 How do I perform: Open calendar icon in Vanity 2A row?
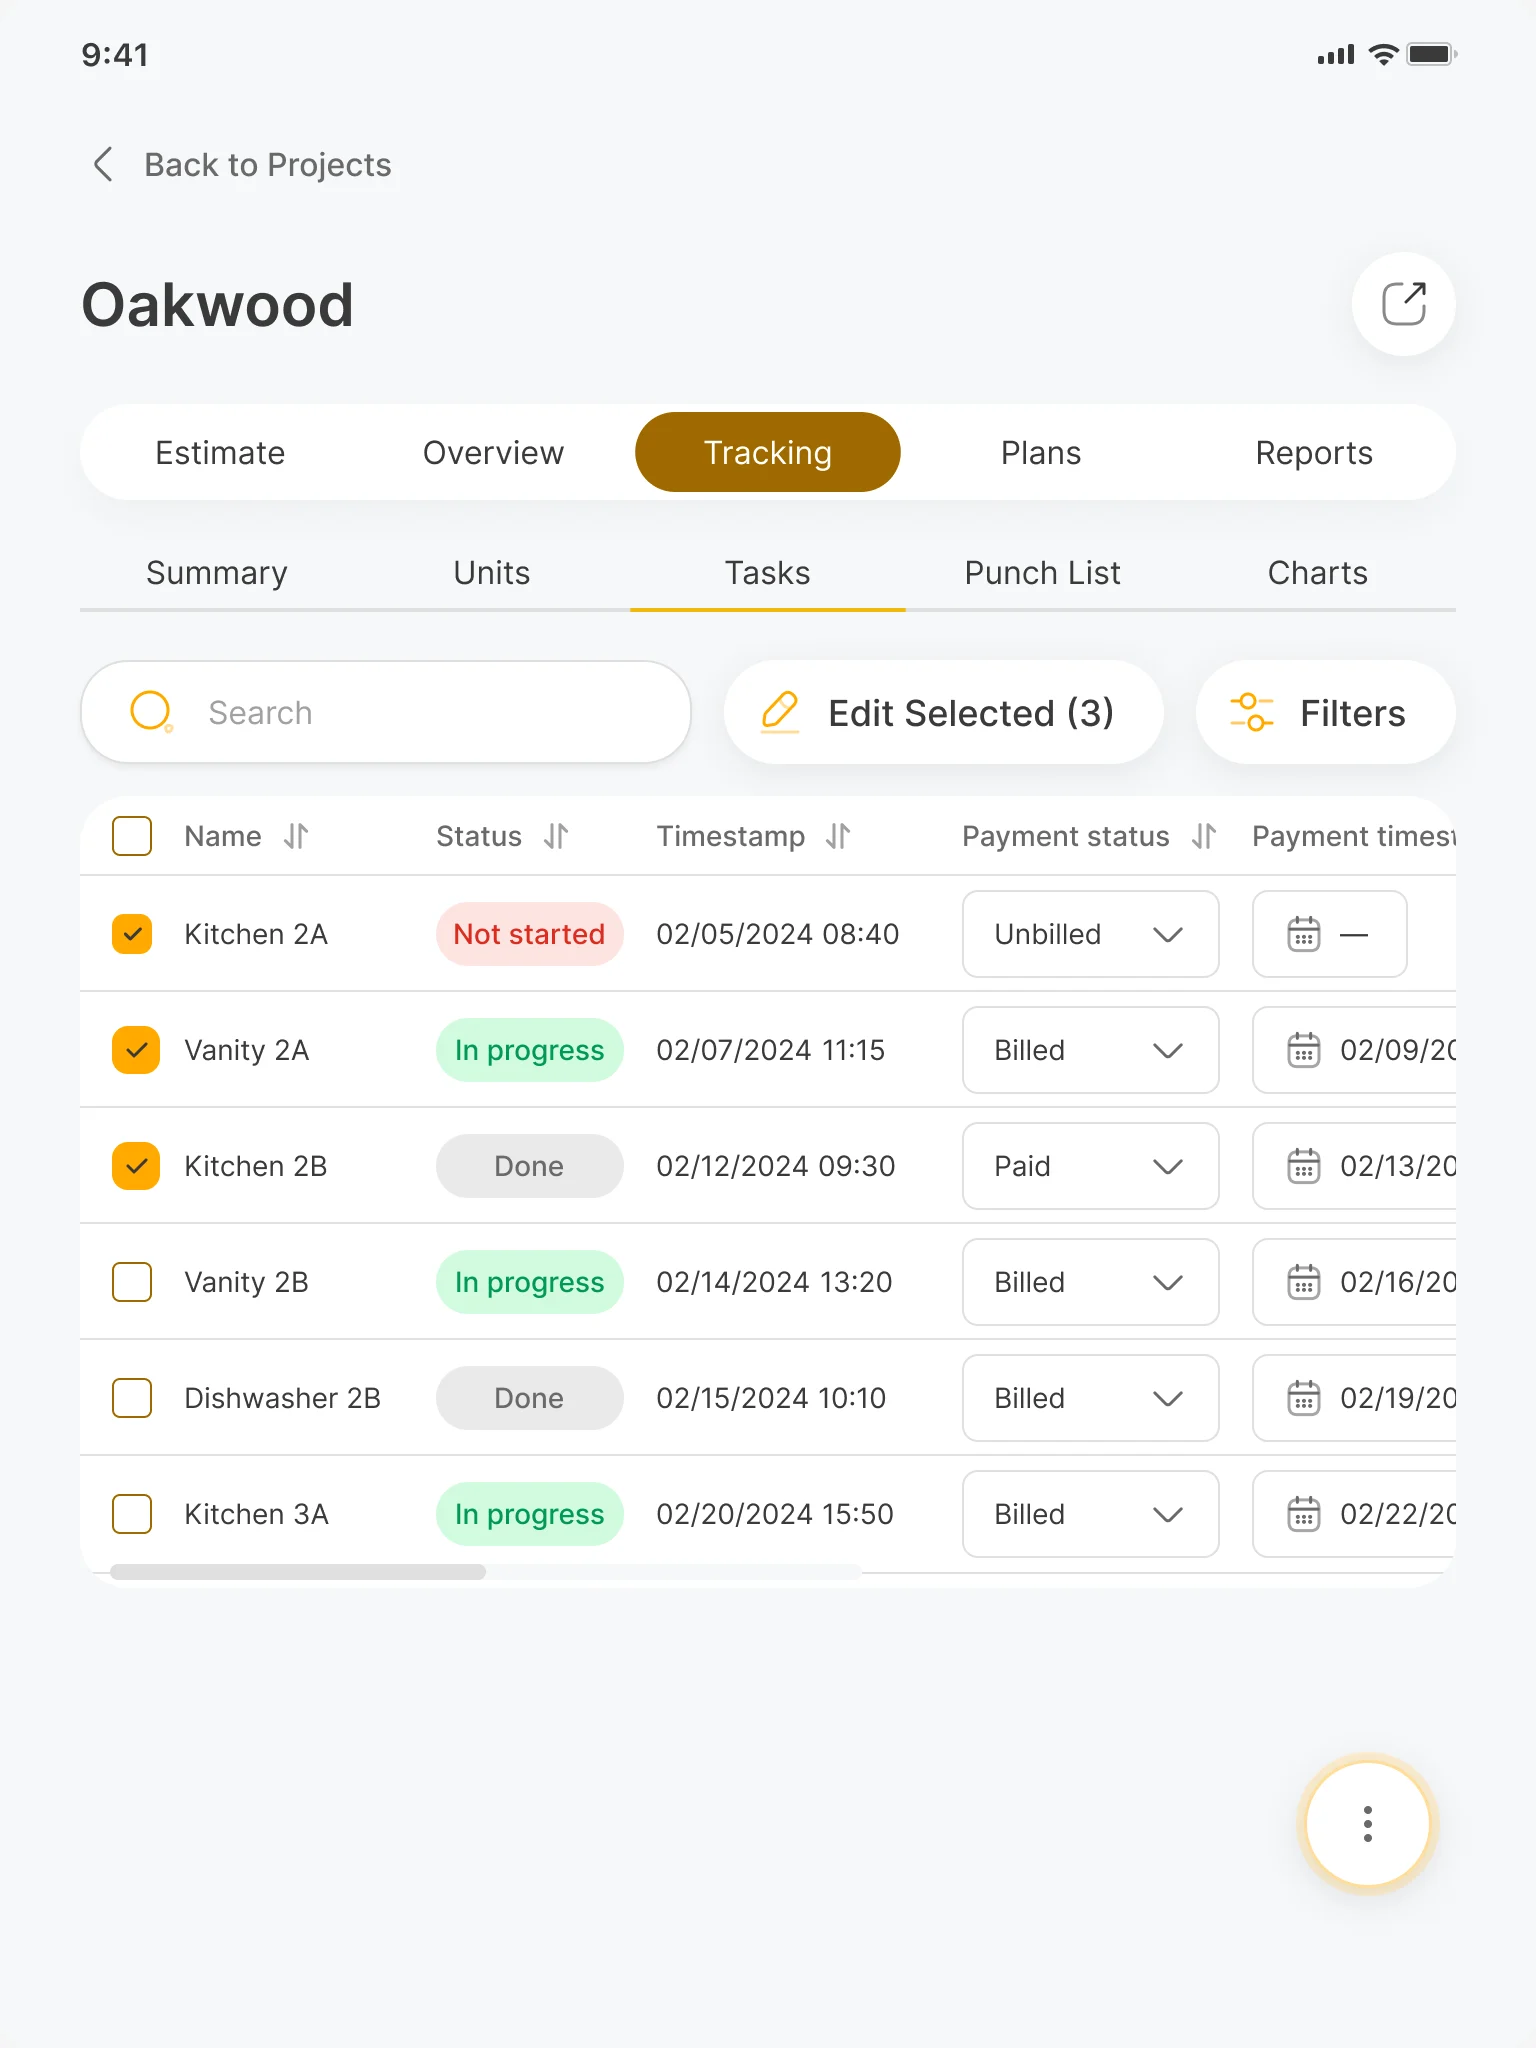click(x=1303, y=1050)
